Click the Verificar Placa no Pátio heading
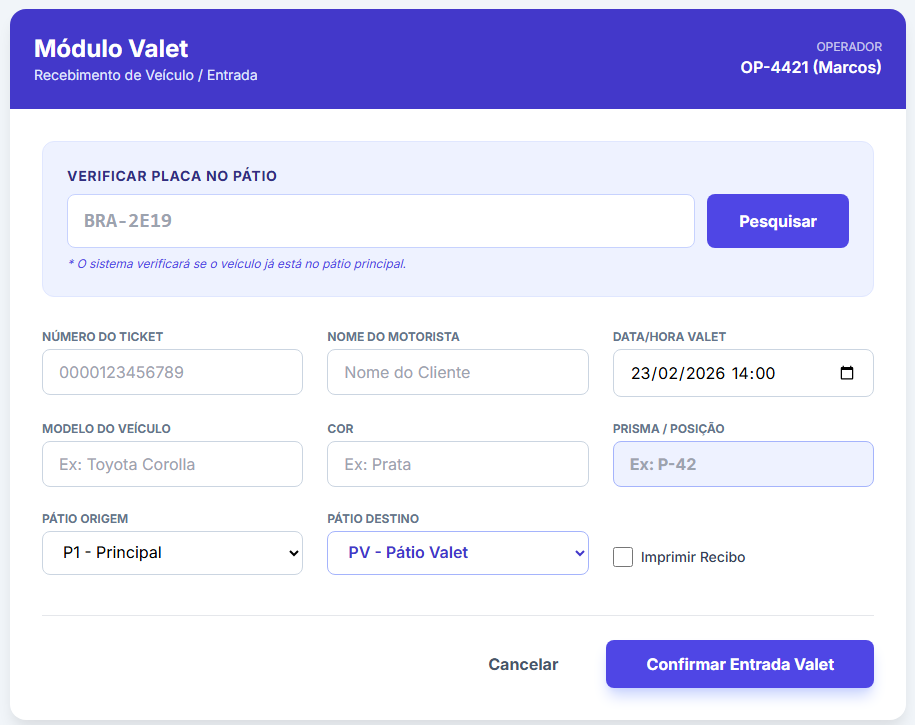This screenshot has height=725, width=915. 172,176
